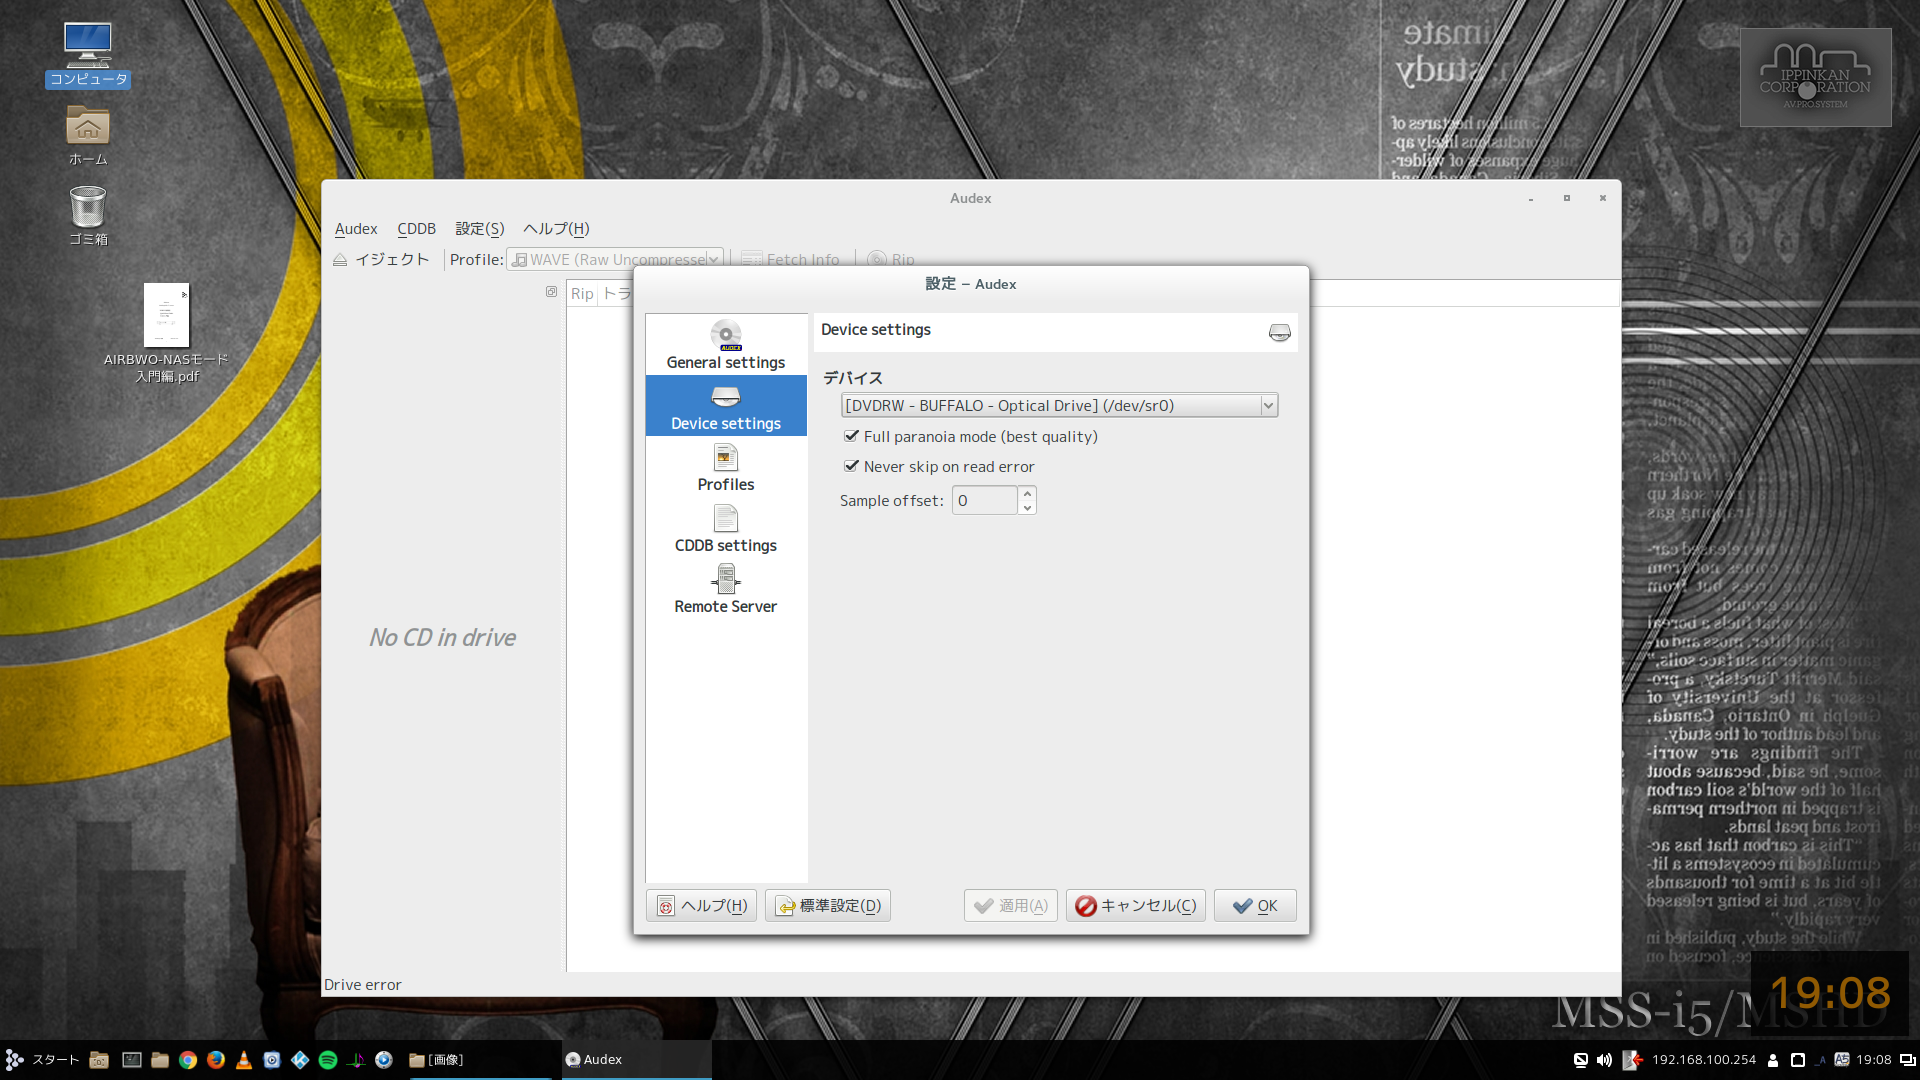The height and width of the screenshot is (1080, 1920).
Task: Toggle Never skip on read error
Action: coord(852,466)
